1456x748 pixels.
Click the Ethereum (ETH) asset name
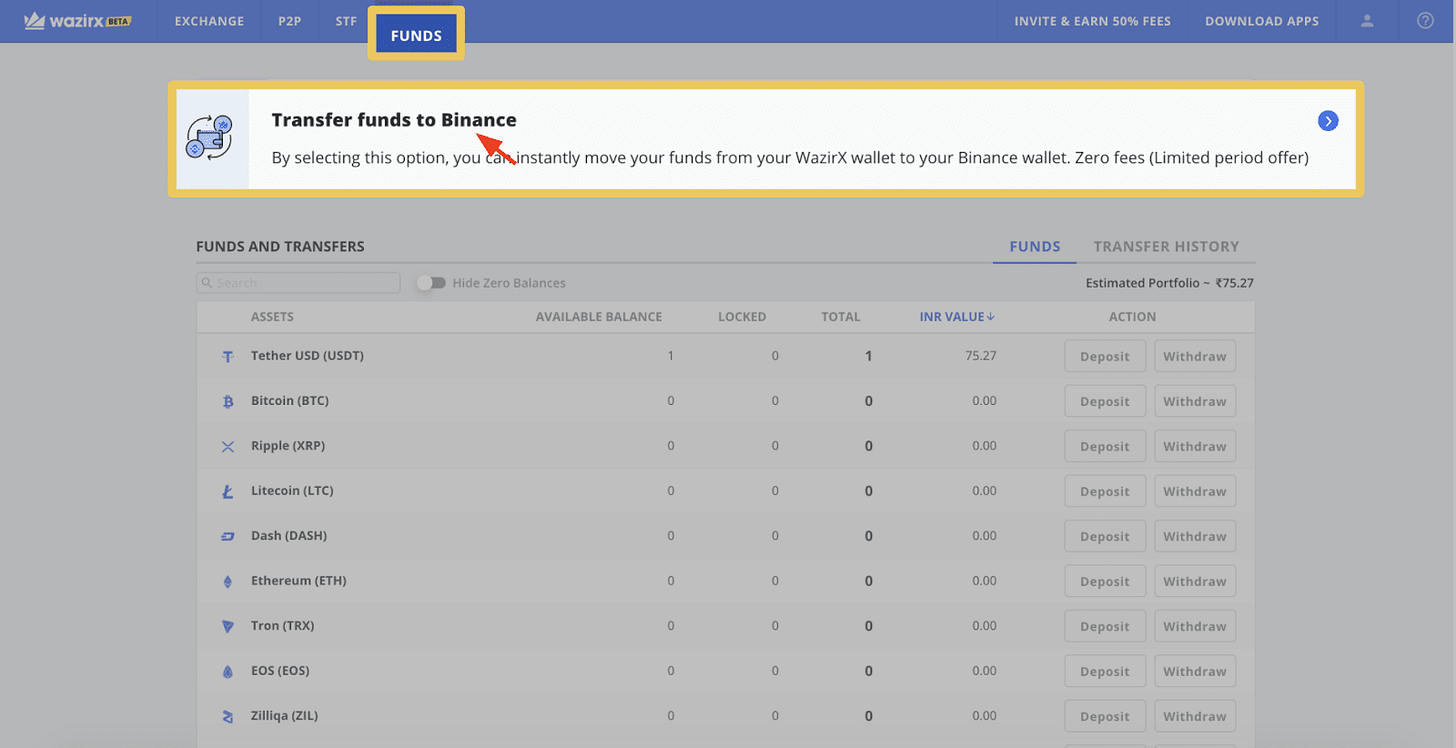[x=299, y=581]
